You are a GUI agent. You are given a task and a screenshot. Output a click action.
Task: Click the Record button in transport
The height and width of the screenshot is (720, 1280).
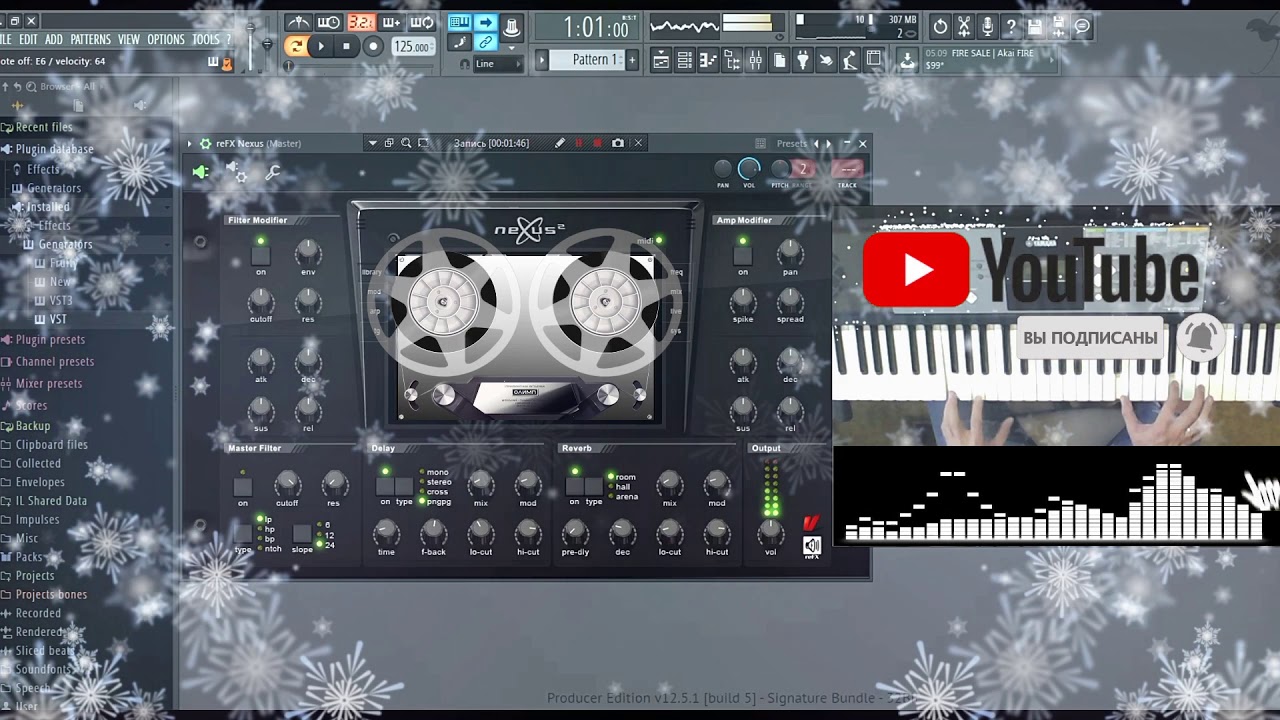(x=373, y=46)
